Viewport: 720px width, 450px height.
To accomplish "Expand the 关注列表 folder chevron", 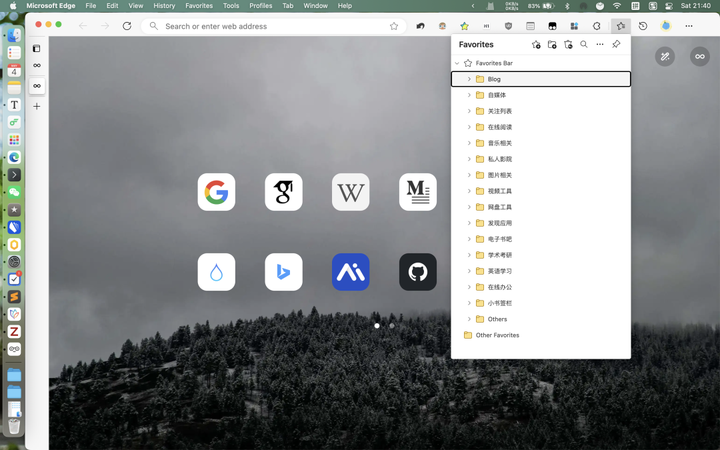I will pos(469,111).
